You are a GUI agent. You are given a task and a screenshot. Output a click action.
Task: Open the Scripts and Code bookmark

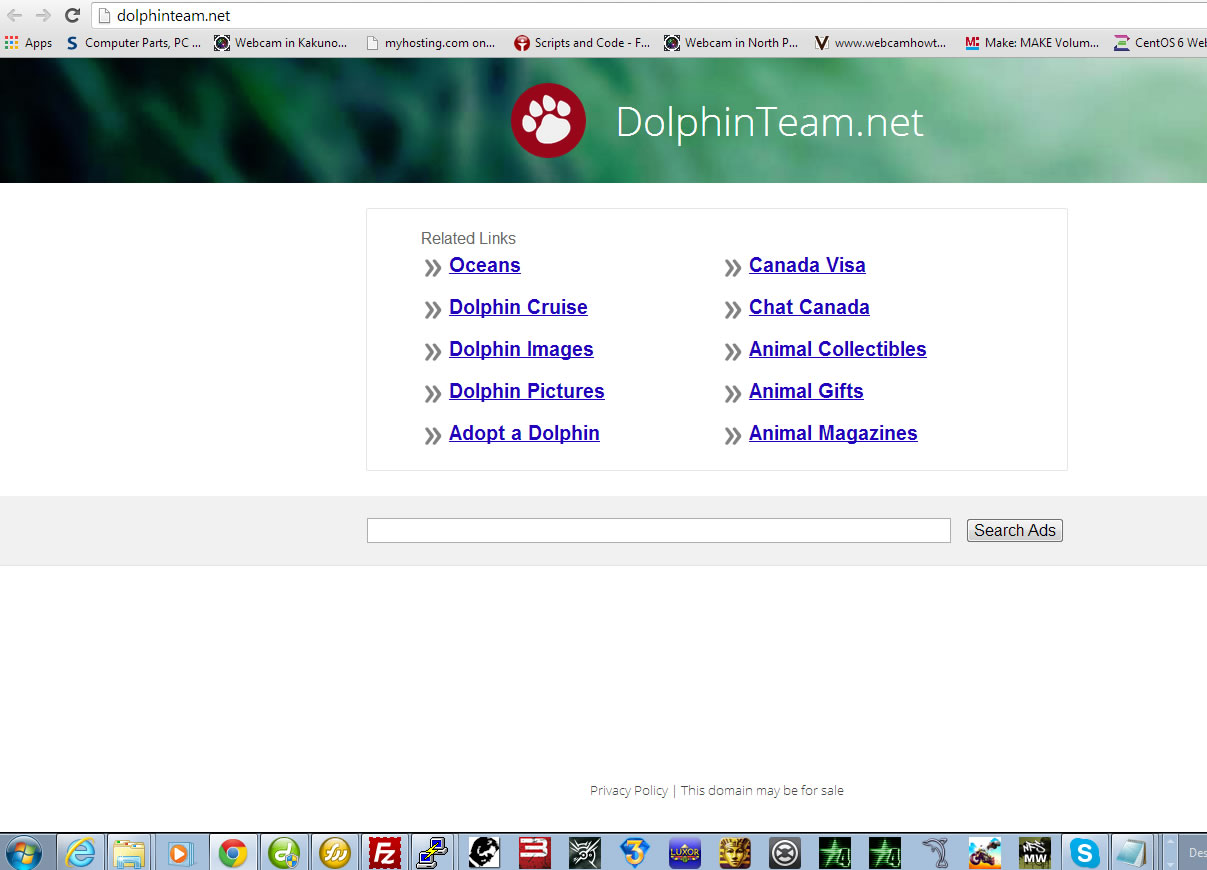pyautogui.click(x=582, y=43)
